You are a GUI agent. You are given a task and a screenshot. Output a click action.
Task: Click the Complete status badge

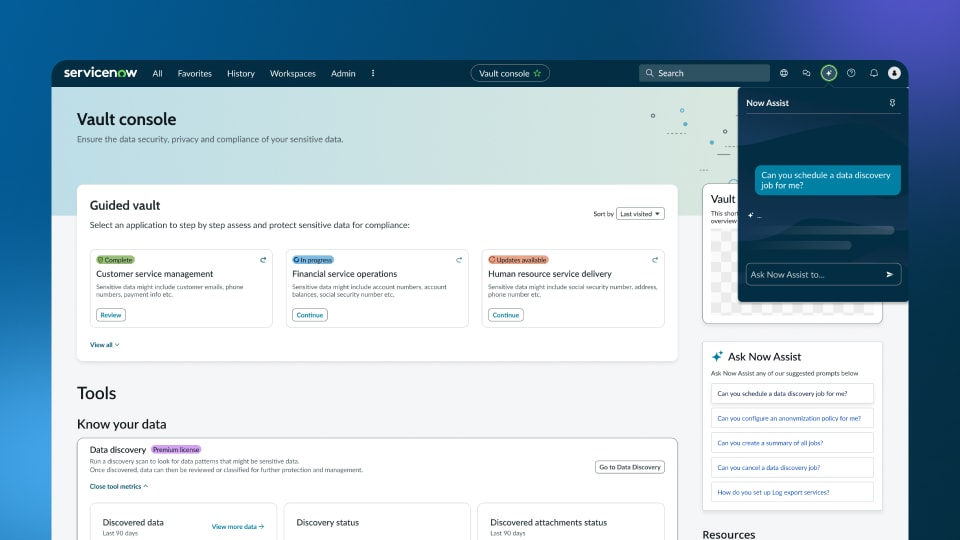click(x=115, y=260)
